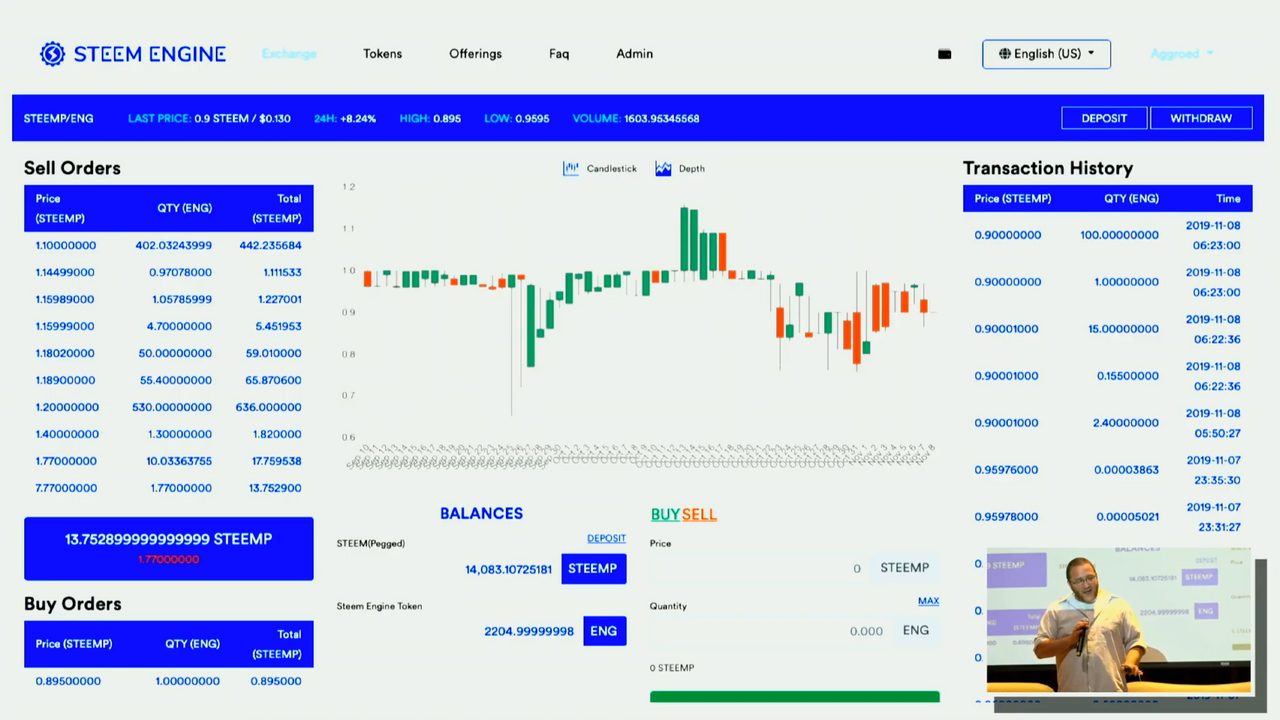Select sell order priced 1.20000000

(168, 407)
